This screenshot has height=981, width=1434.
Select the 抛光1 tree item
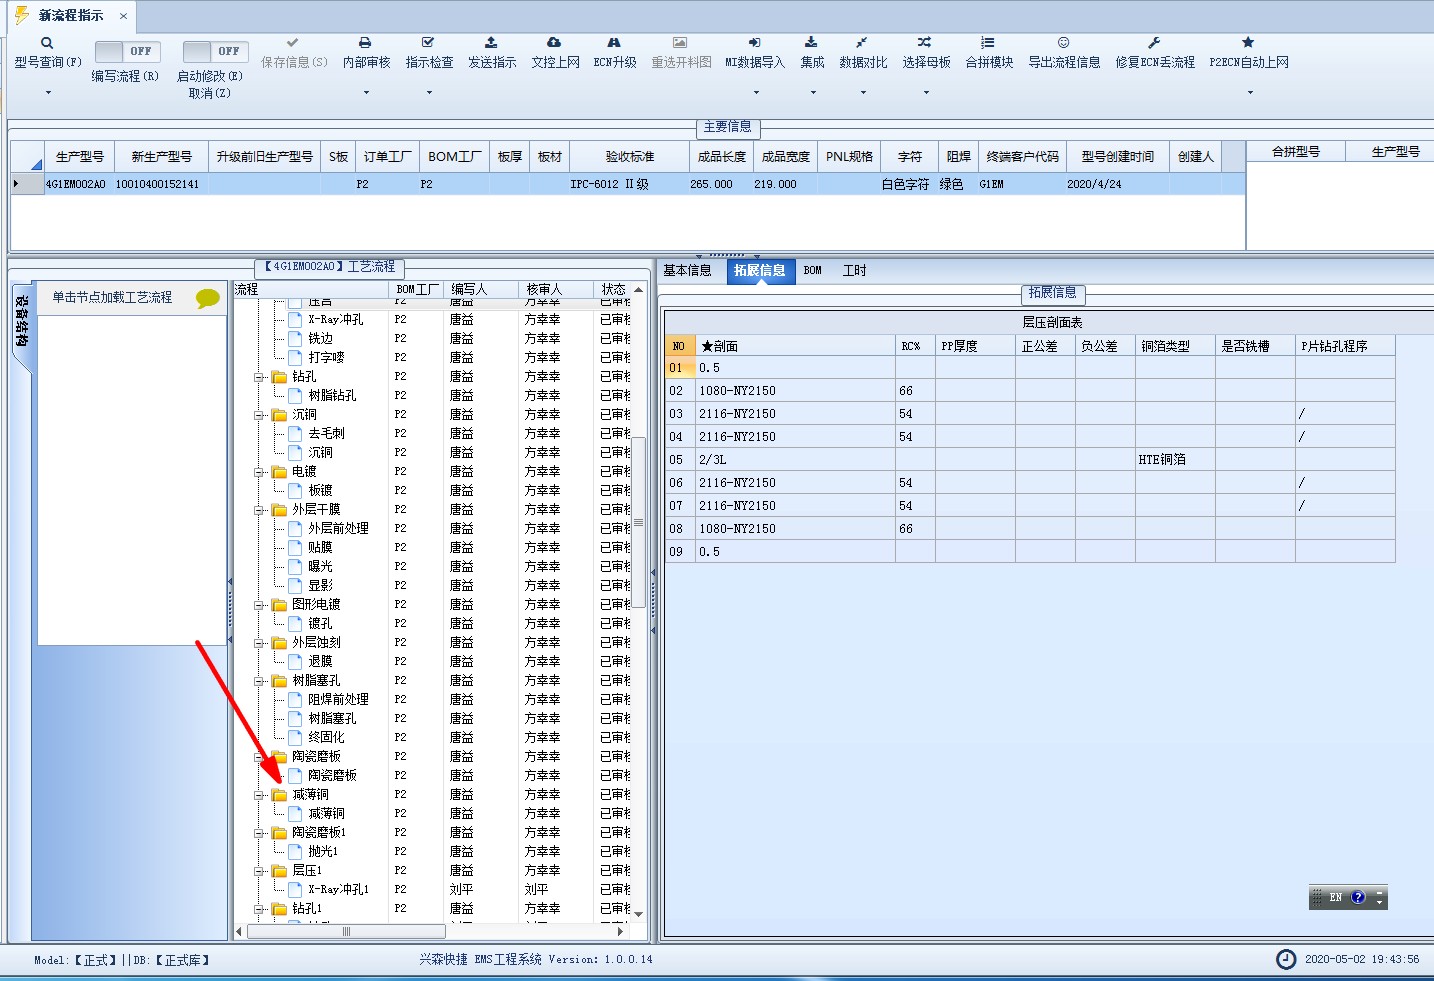[323, 852]
